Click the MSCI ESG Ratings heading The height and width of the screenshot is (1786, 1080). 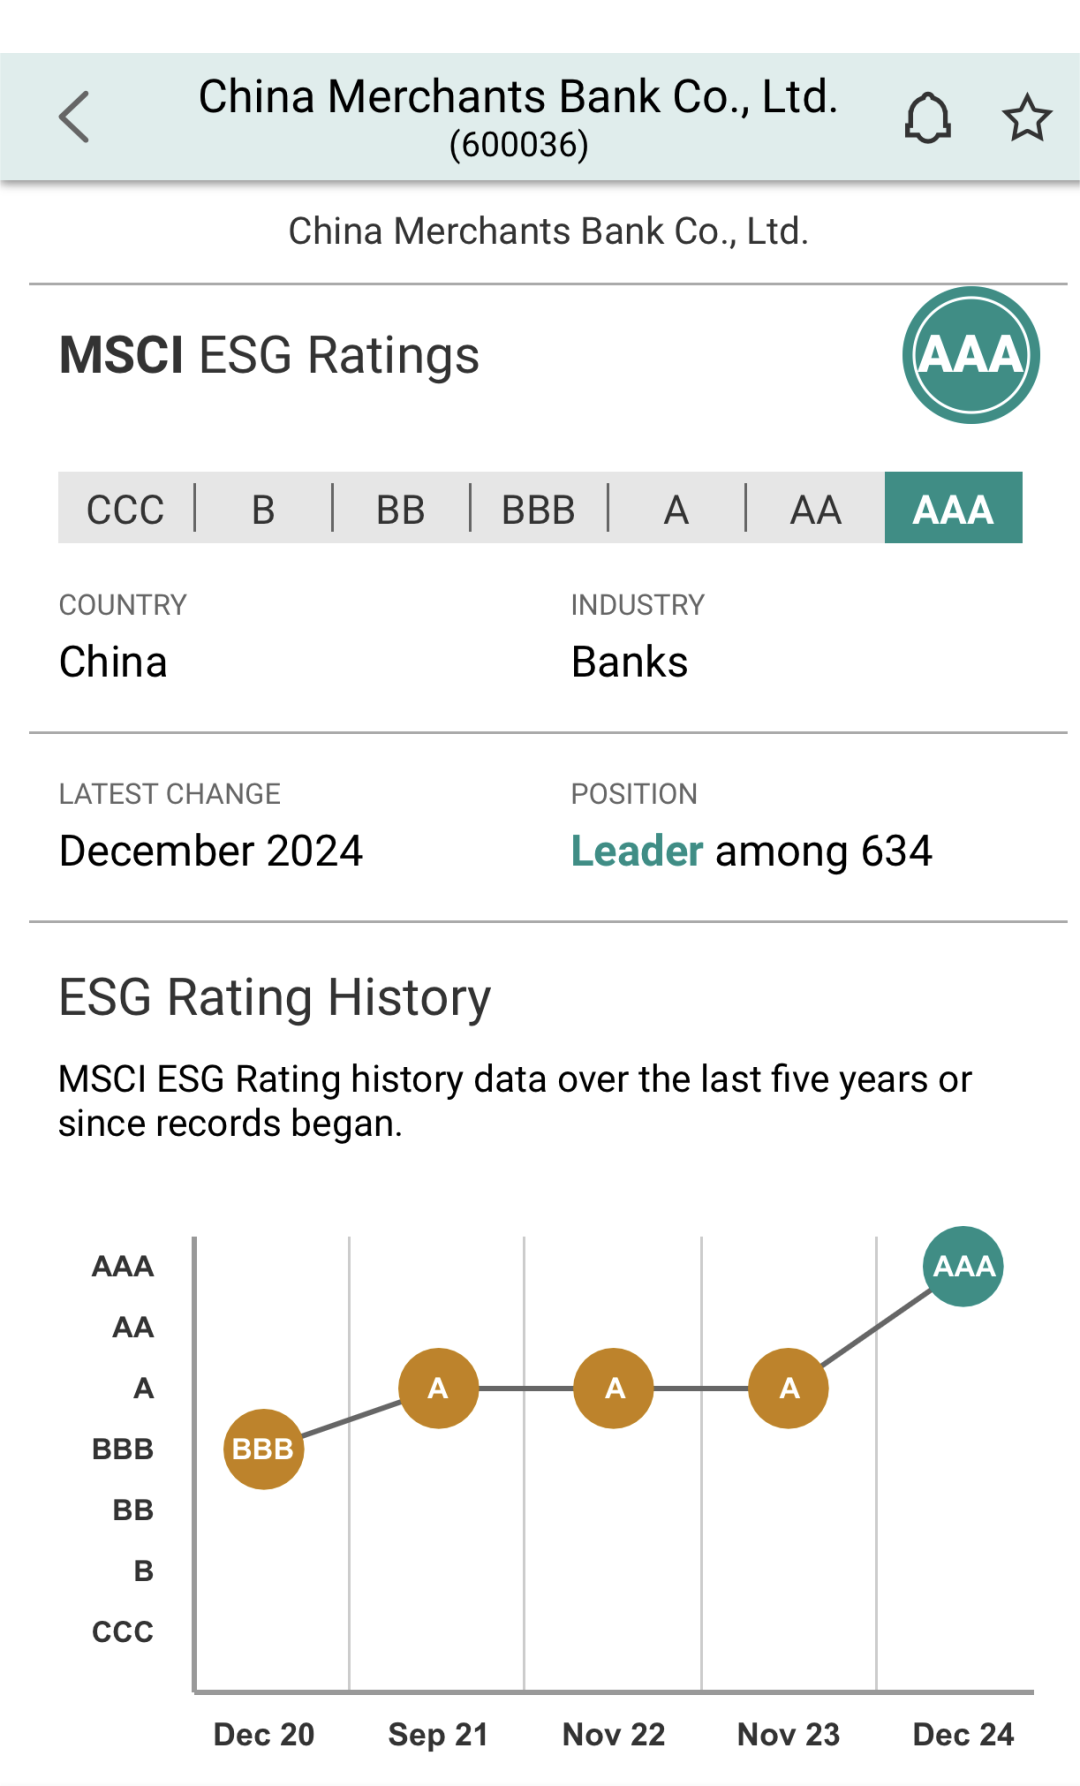click(269, 355)
